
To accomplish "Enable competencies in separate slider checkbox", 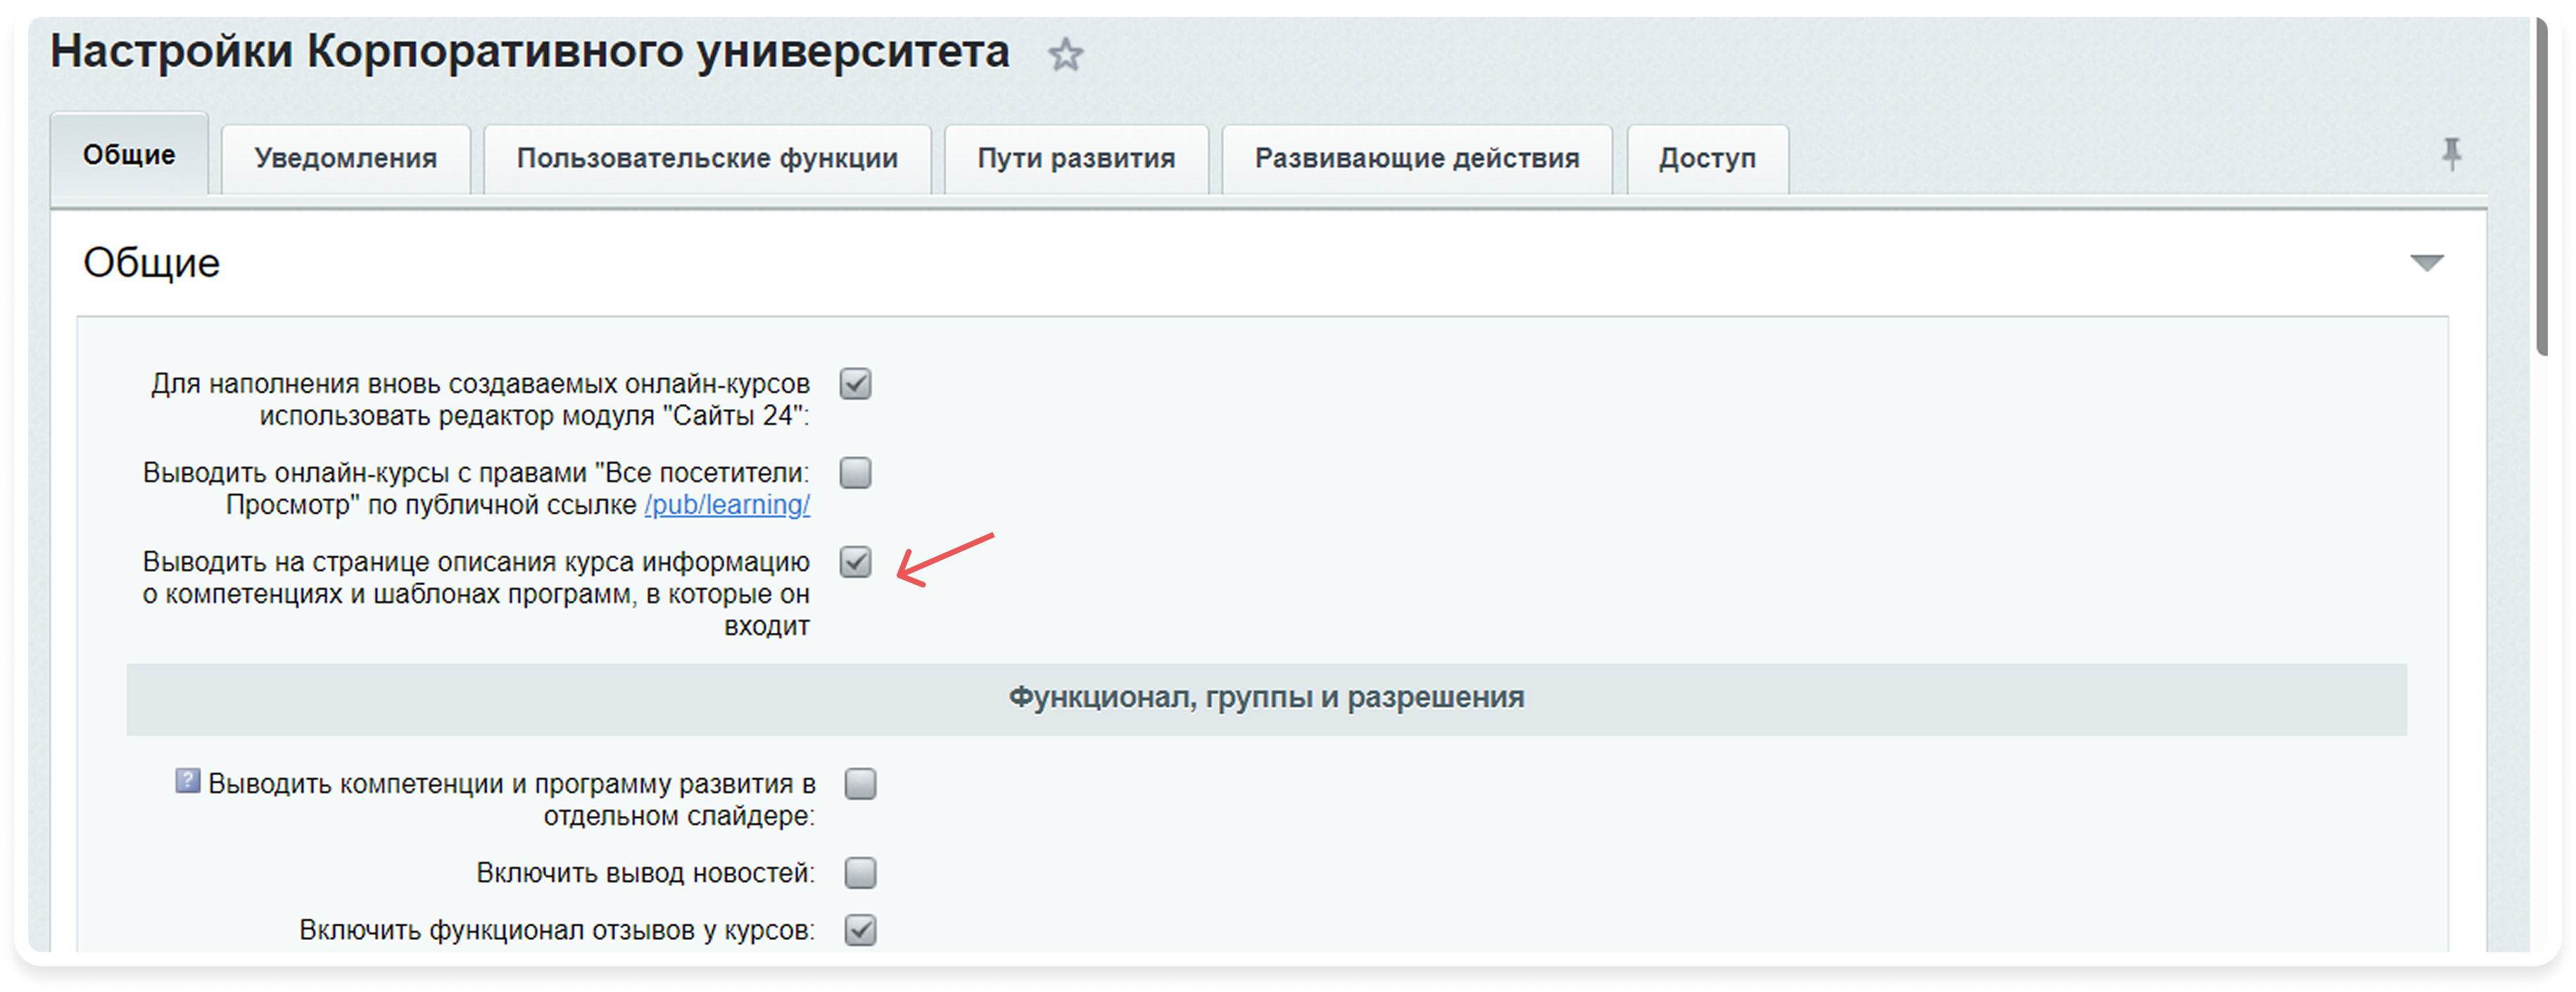I will click(860, 784).
